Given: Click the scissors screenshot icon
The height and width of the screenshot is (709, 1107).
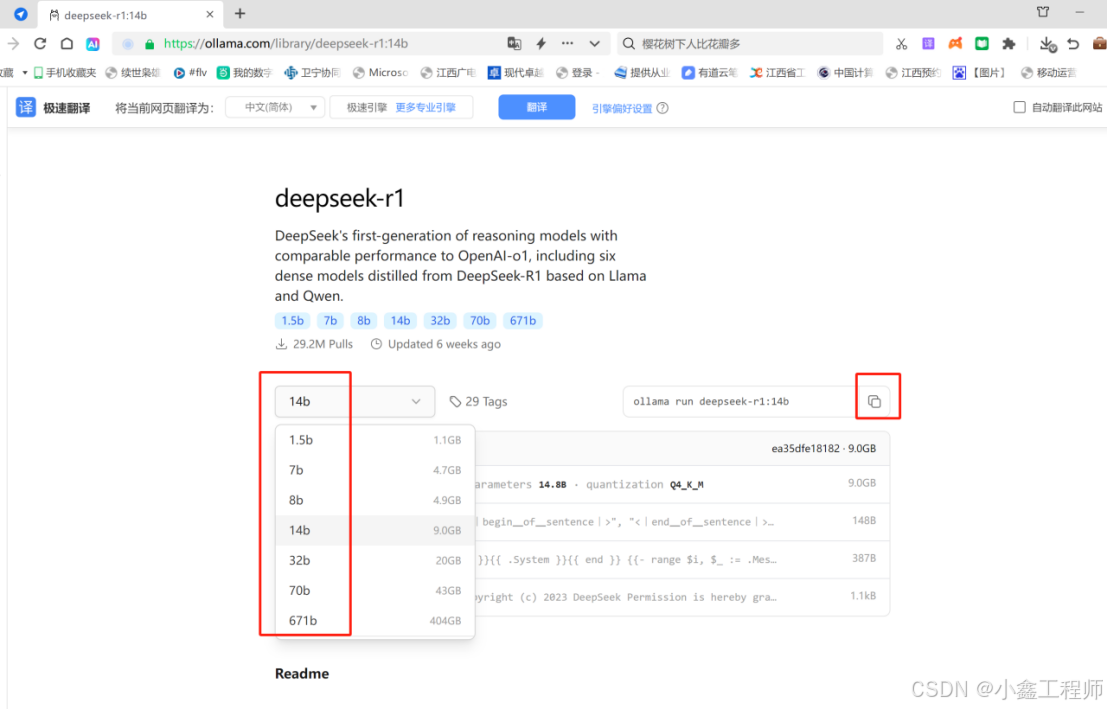Looking at the screenshot, I should [902, 44].
